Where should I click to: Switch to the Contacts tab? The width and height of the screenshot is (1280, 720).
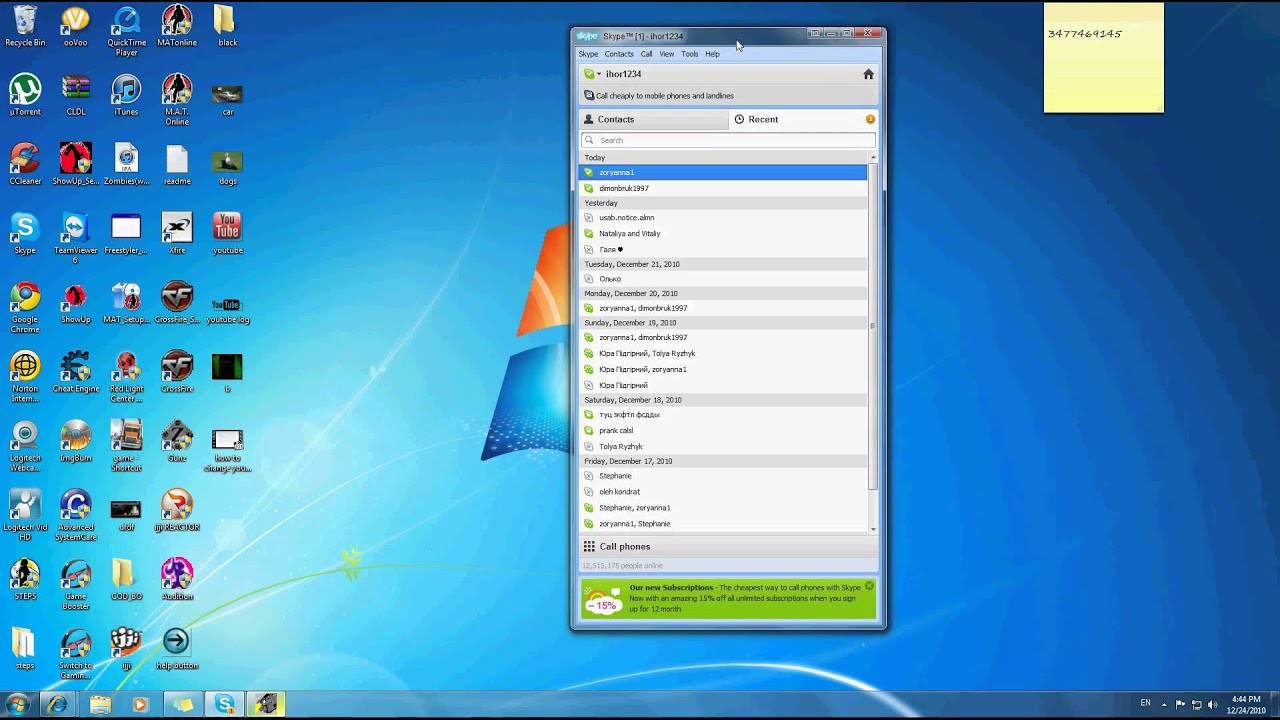coord(654,119)
